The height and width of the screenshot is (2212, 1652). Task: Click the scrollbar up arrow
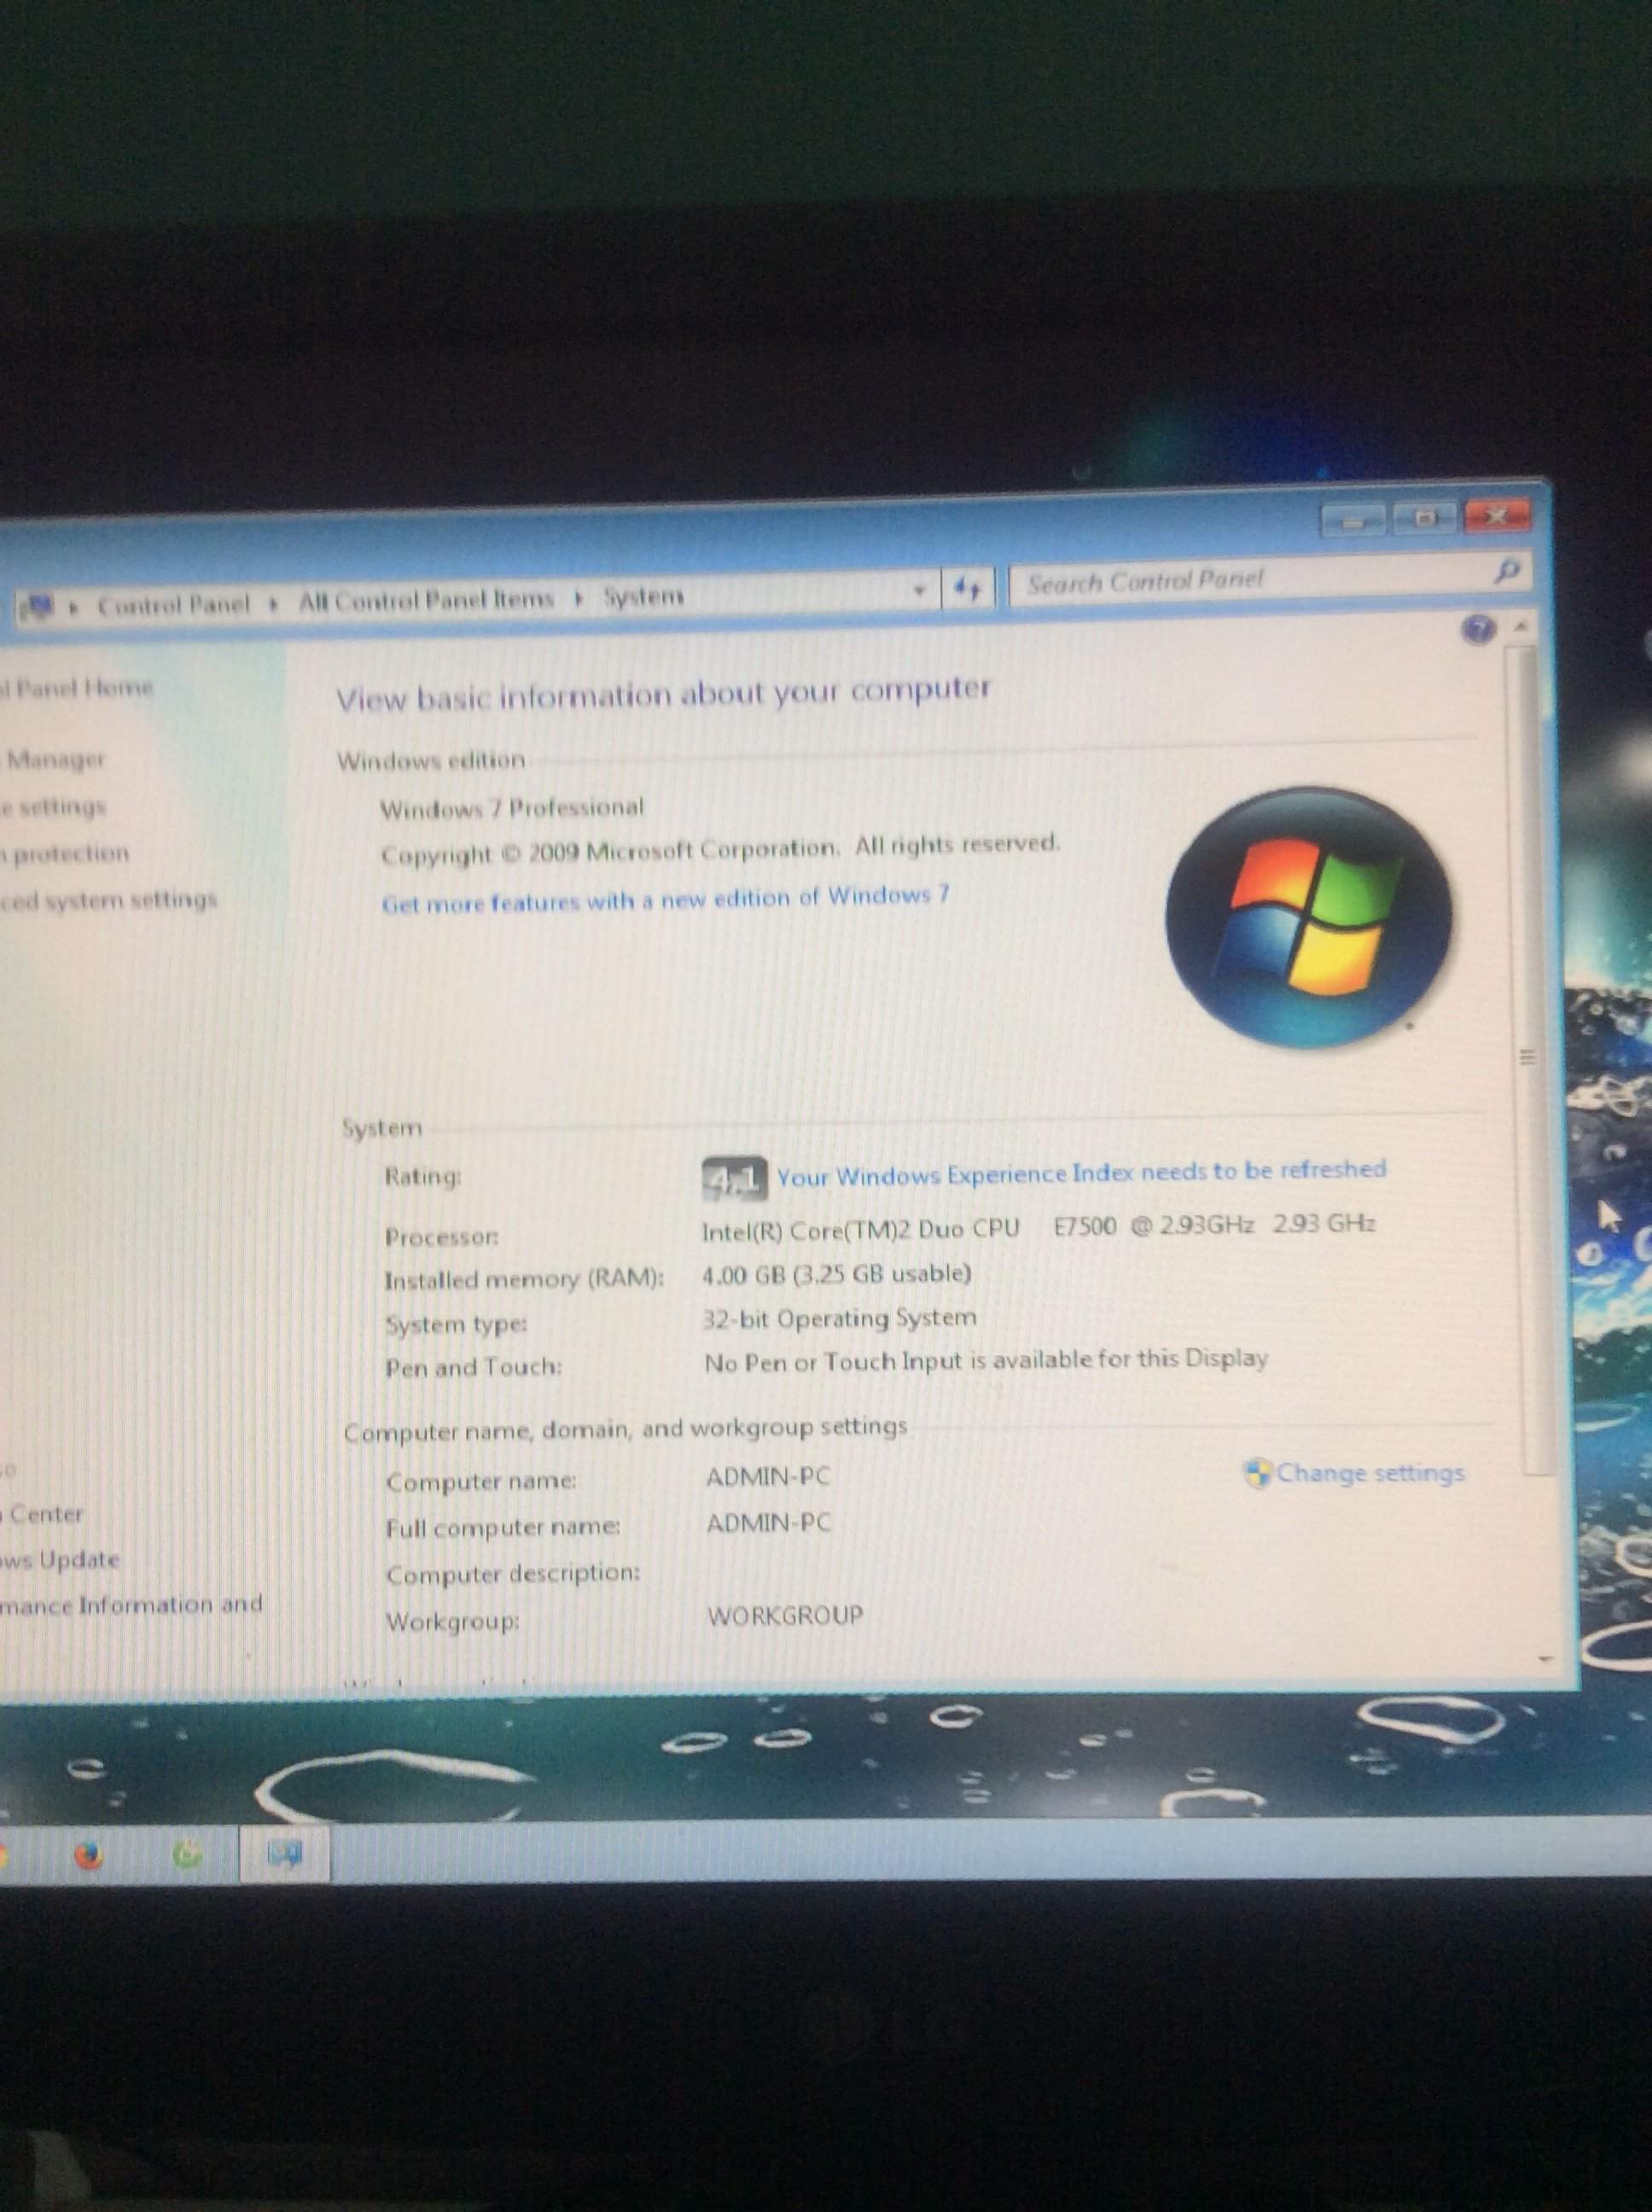1521,627
